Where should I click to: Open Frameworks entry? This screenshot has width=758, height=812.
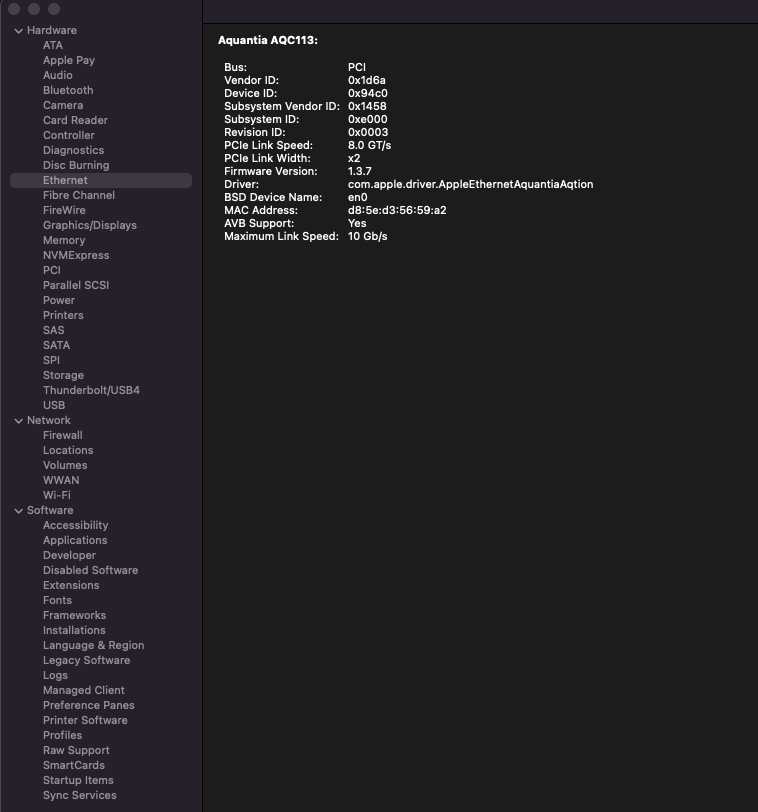[74, 616]
